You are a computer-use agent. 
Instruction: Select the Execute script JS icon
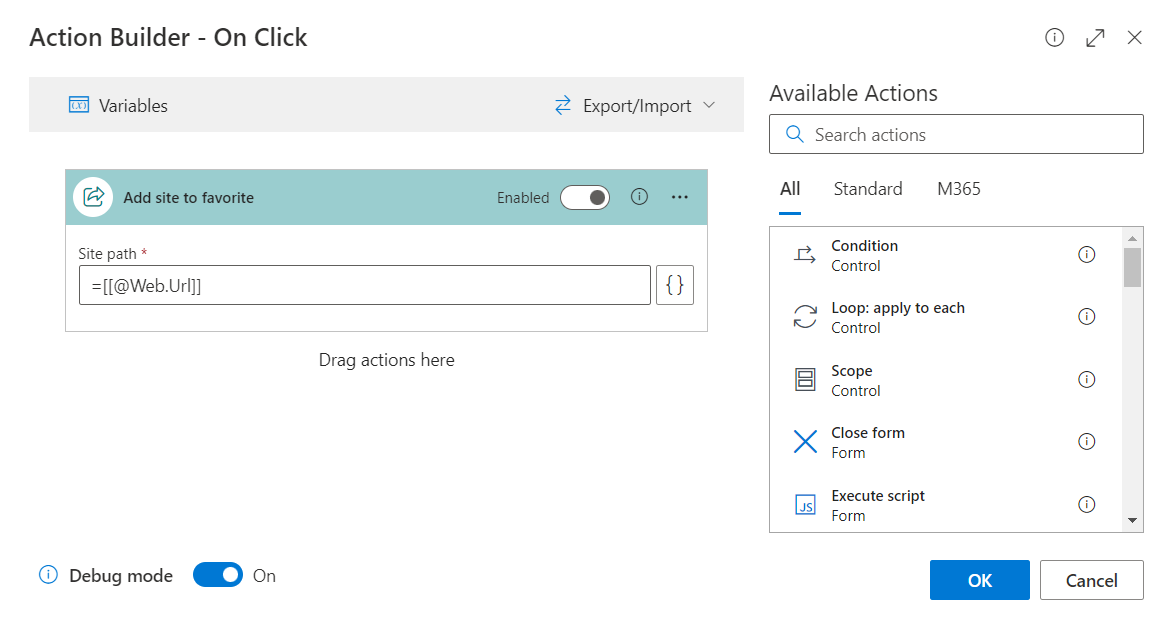[805, 505]
